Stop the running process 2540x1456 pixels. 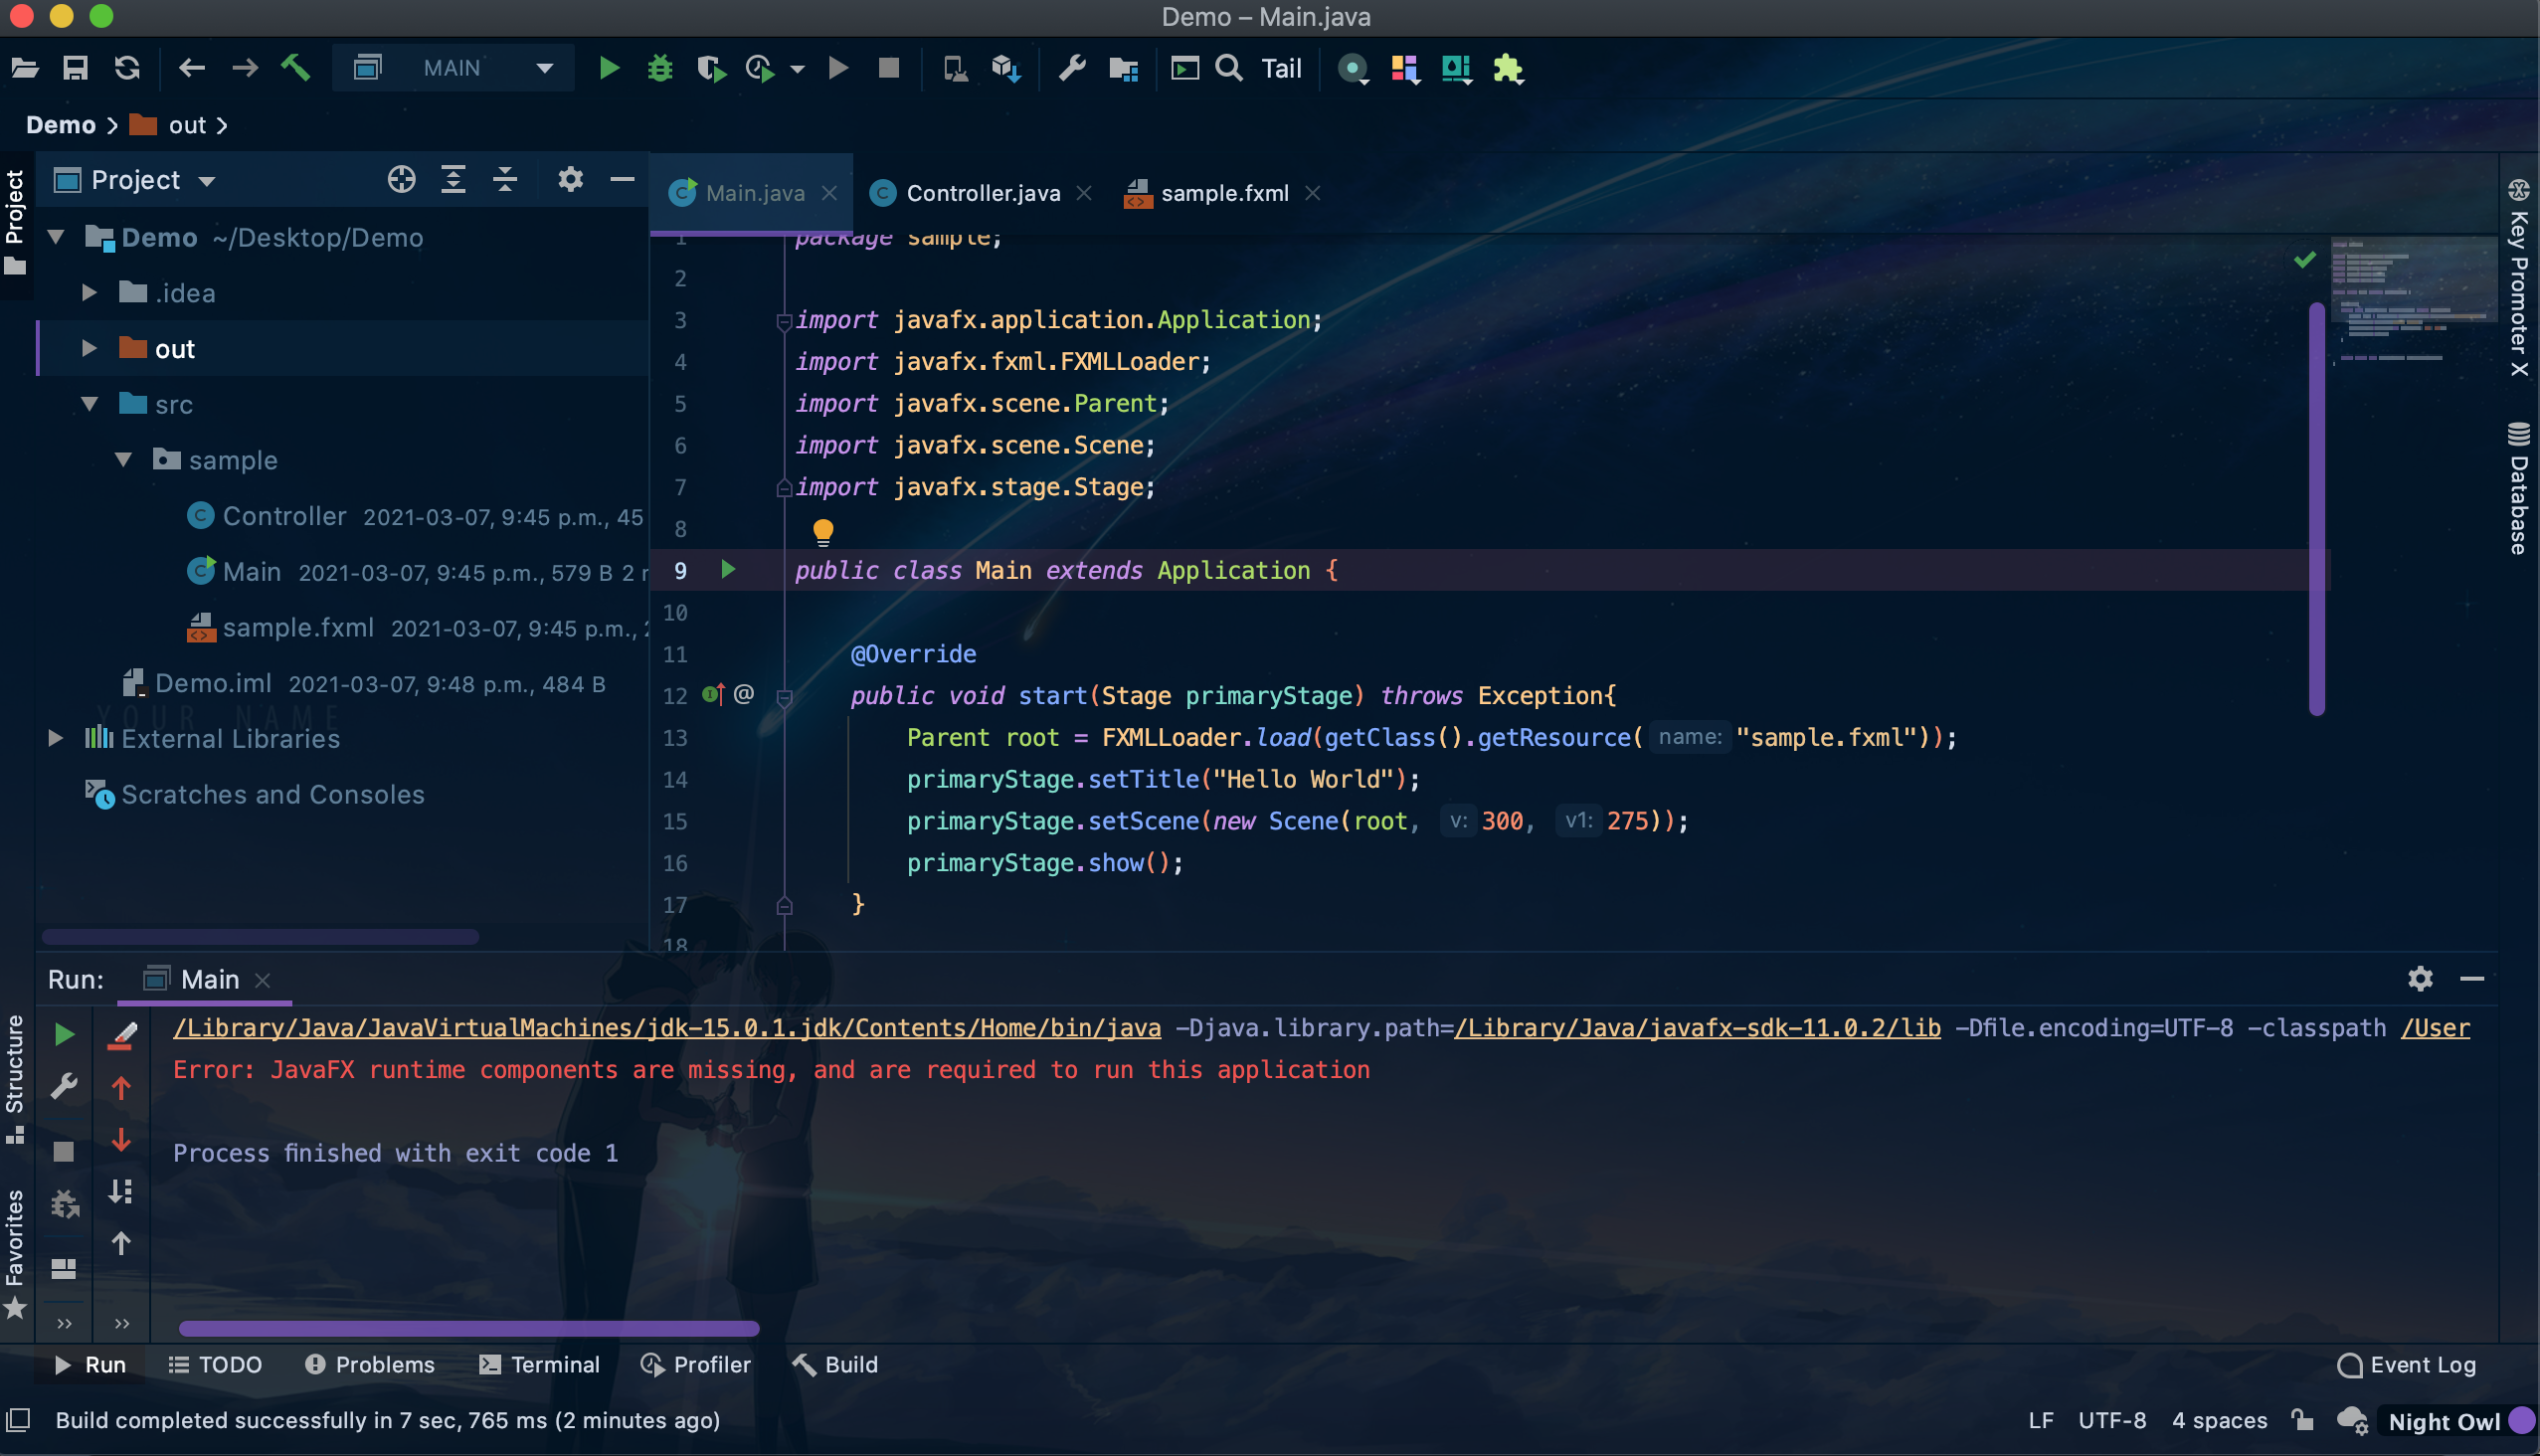pos(887,67)
